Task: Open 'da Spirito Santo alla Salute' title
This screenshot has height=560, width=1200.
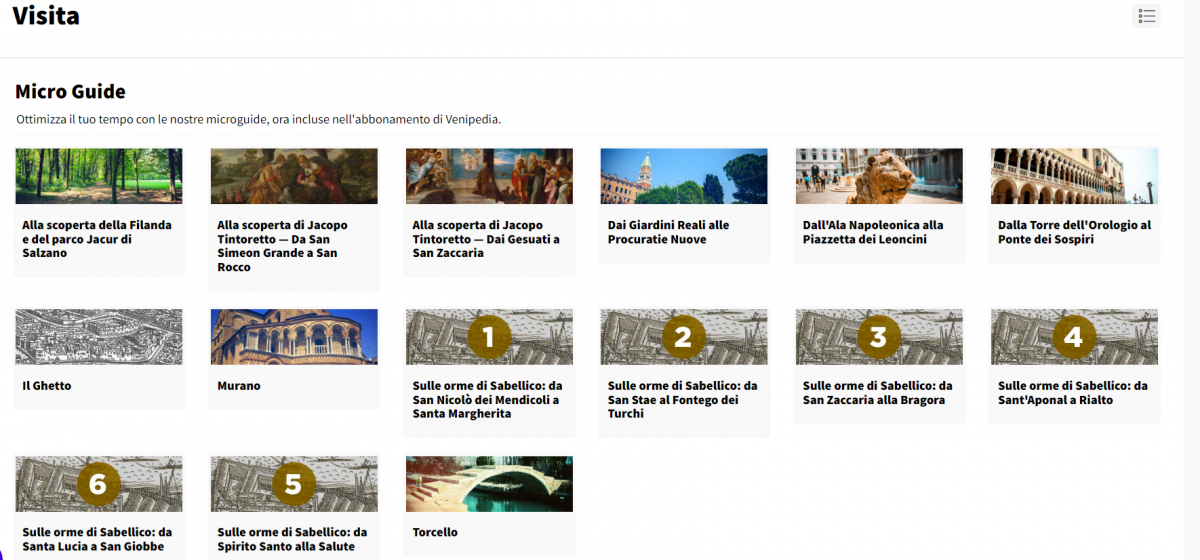Action: coord(292,540)
